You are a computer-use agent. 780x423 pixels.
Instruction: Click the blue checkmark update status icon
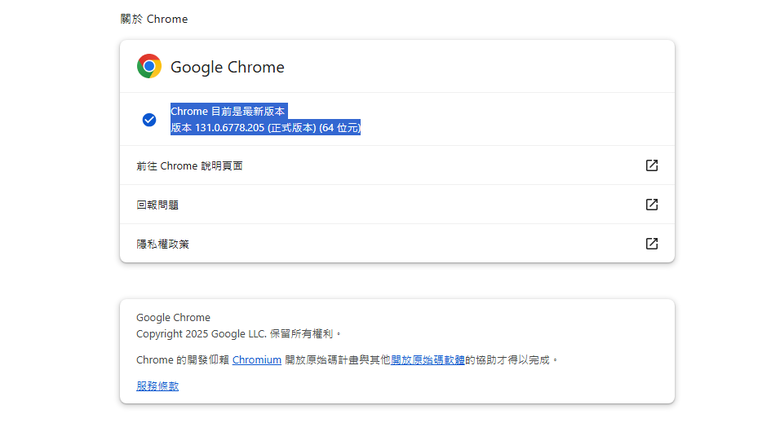tap(149, 119)
